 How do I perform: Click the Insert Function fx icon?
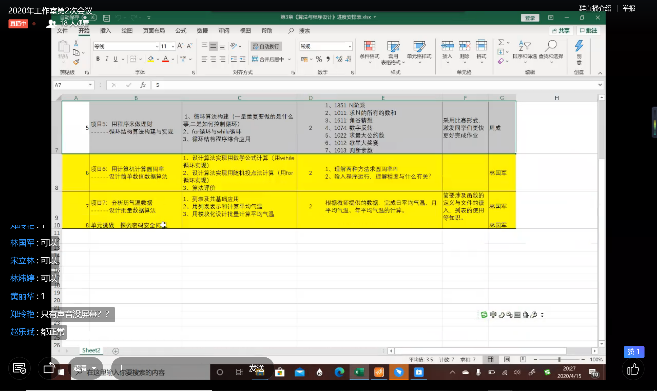coord(142,85)
